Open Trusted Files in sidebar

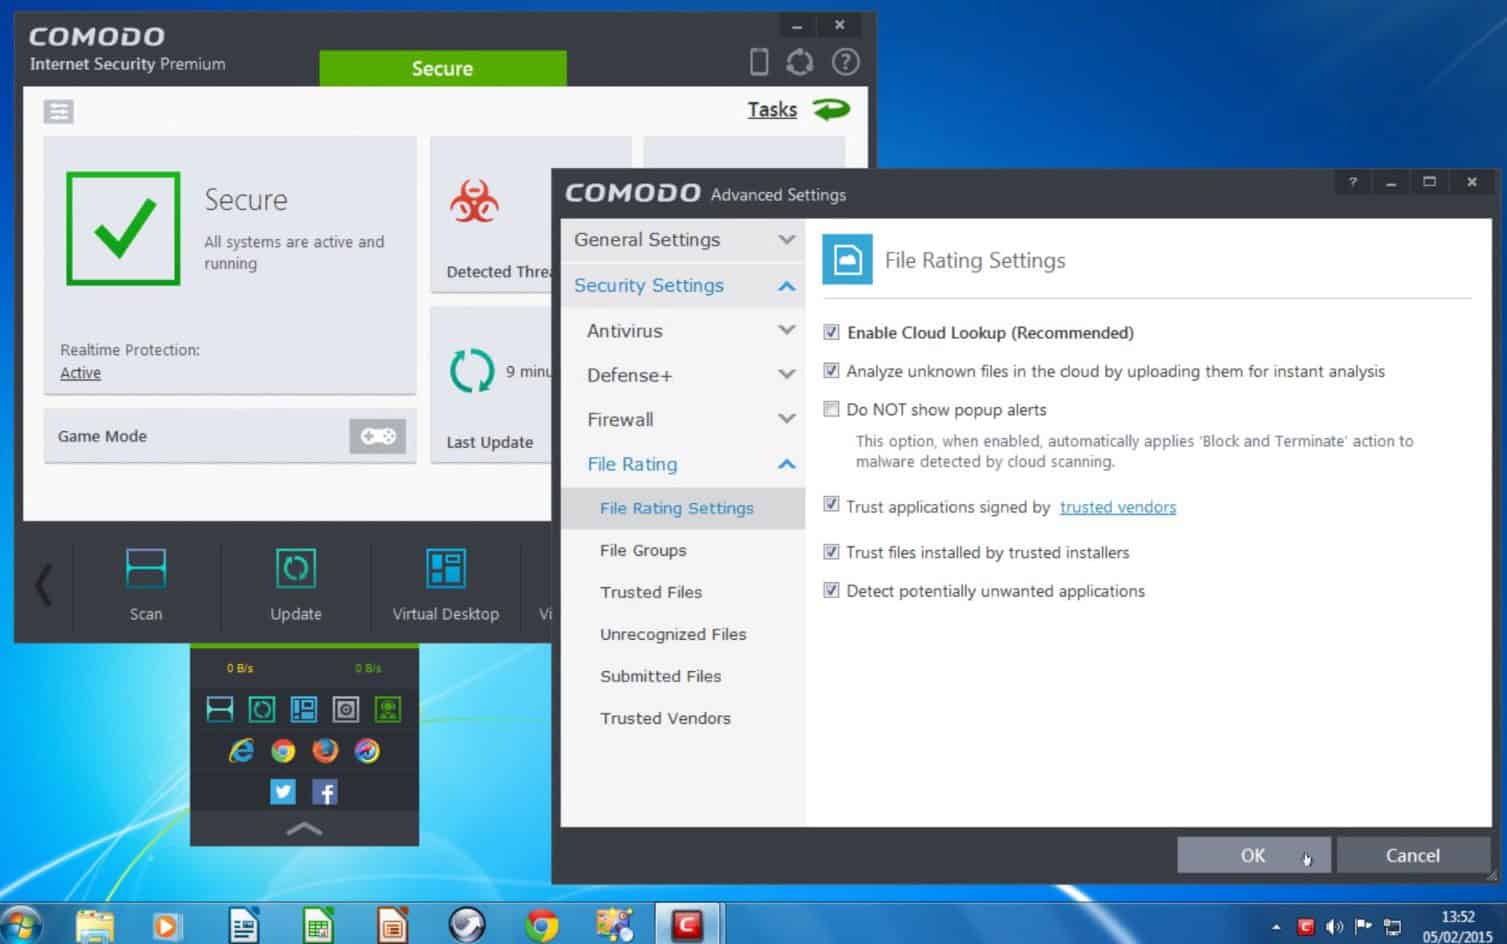point(683,592)
